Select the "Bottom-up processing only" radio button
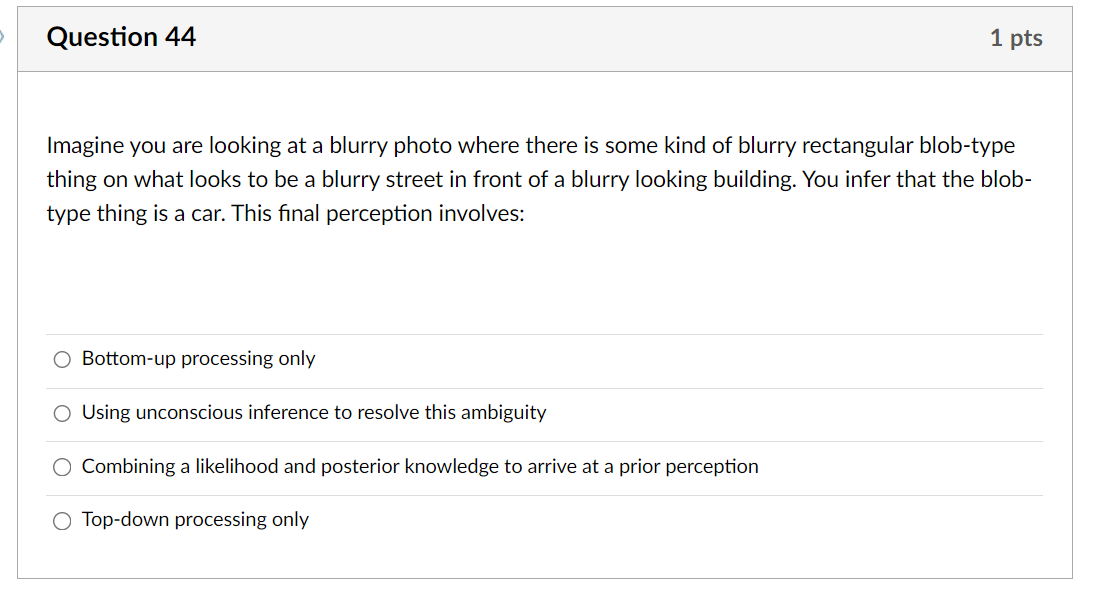This screenshot has width=1097, height=599. (63, 359)
